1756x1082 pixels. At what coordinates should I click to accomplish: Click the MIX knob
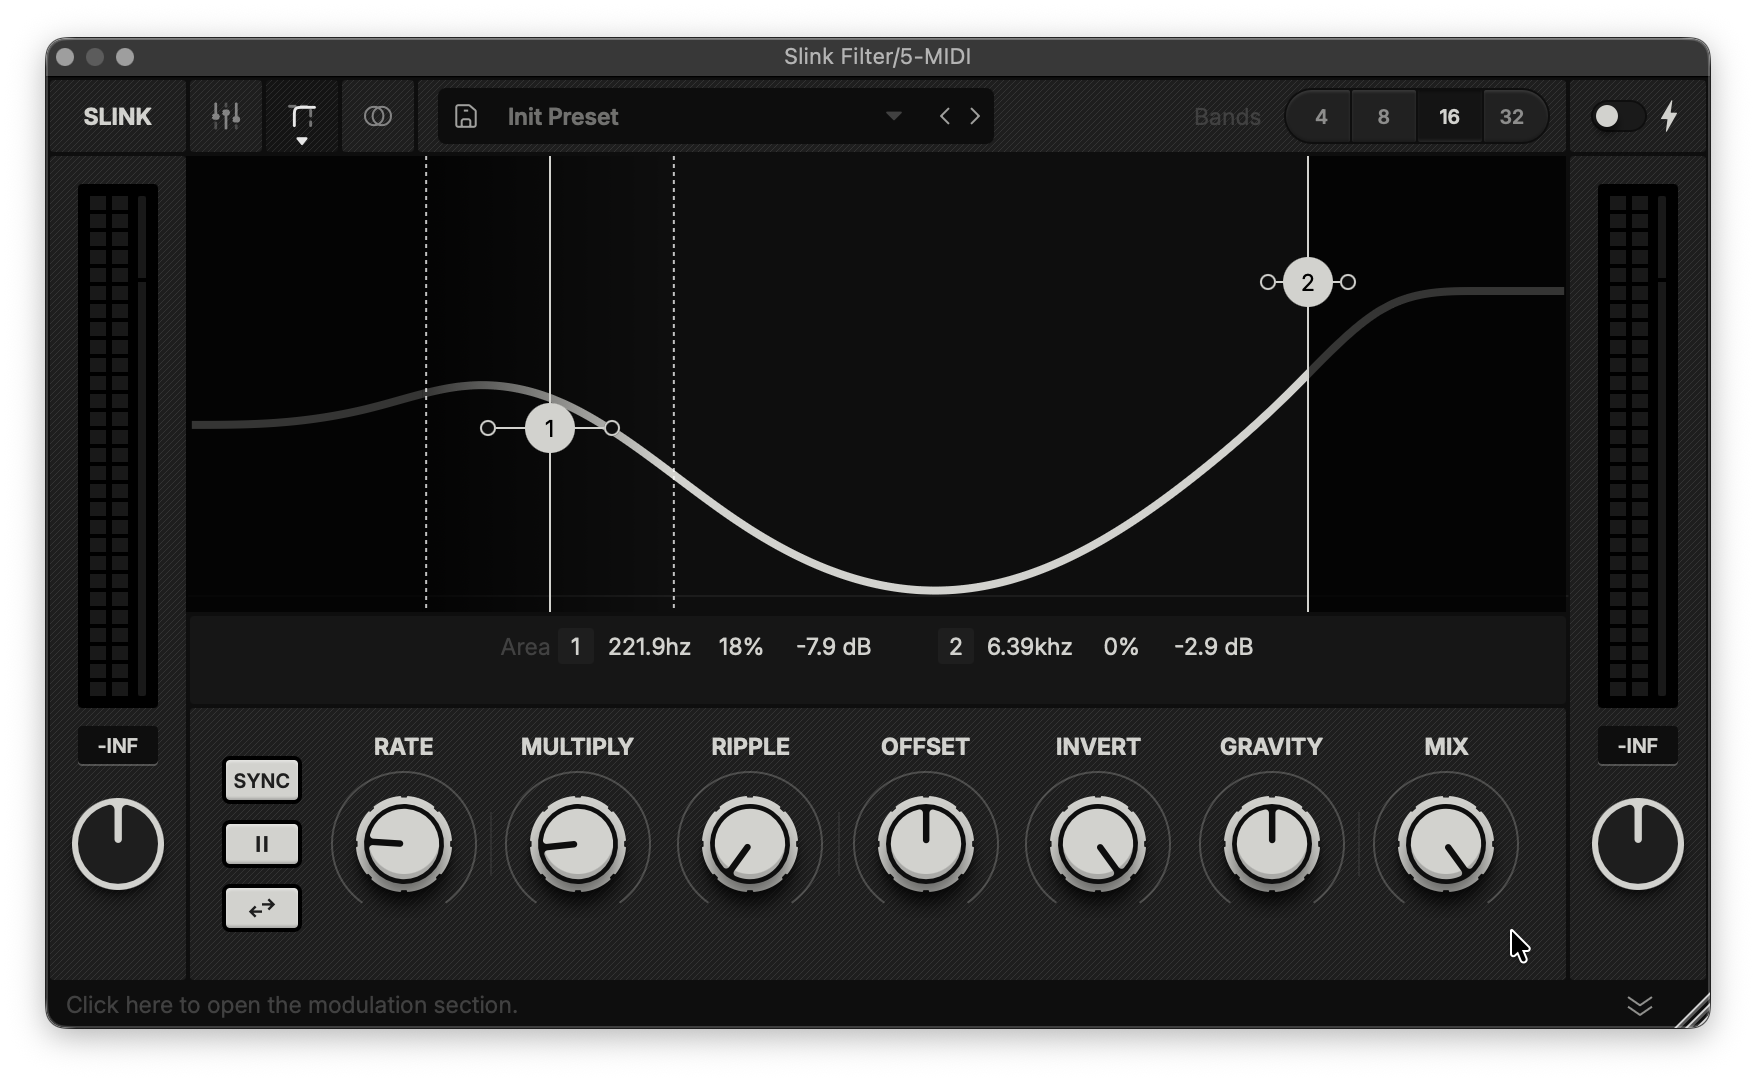[1446, 844]
